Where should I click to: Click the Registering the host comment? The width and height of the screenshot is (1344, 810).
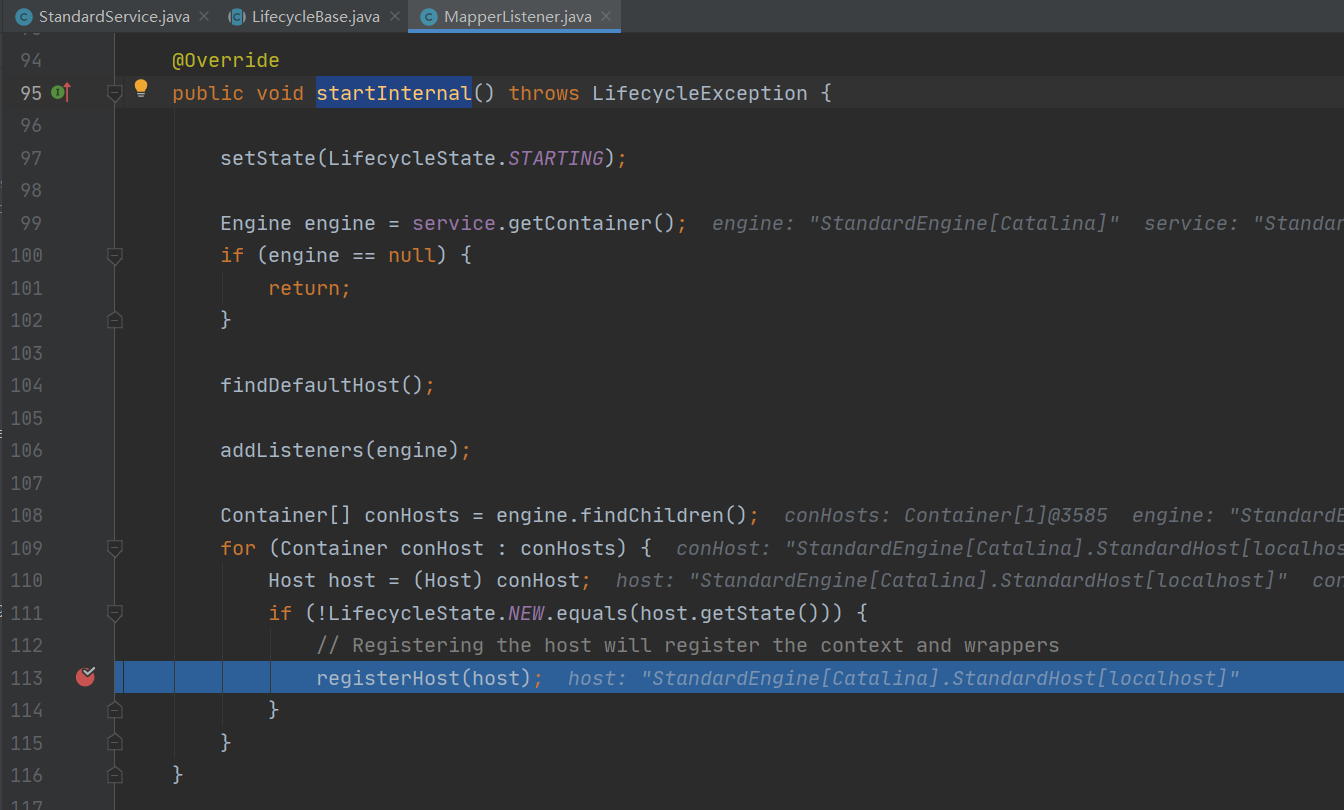pyautogui.click(x=688, y=645)
